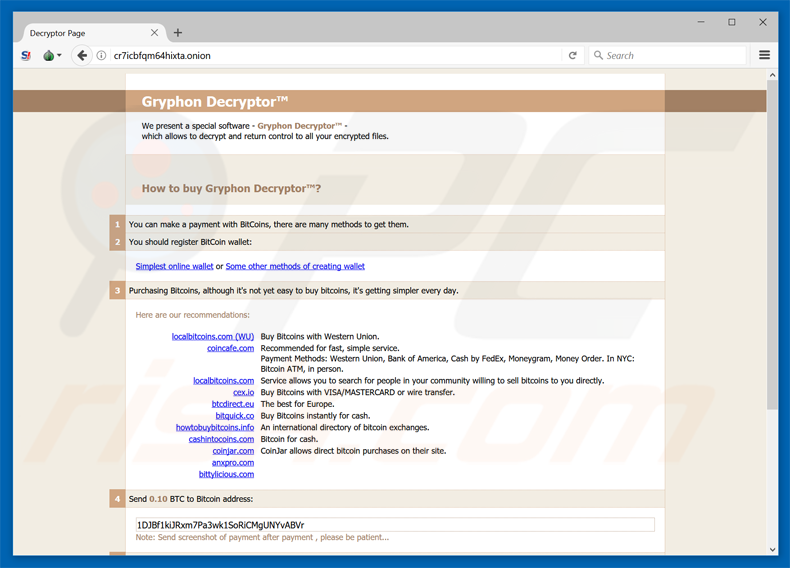Click the S! extension icon in toolbar

coord(26,55)
